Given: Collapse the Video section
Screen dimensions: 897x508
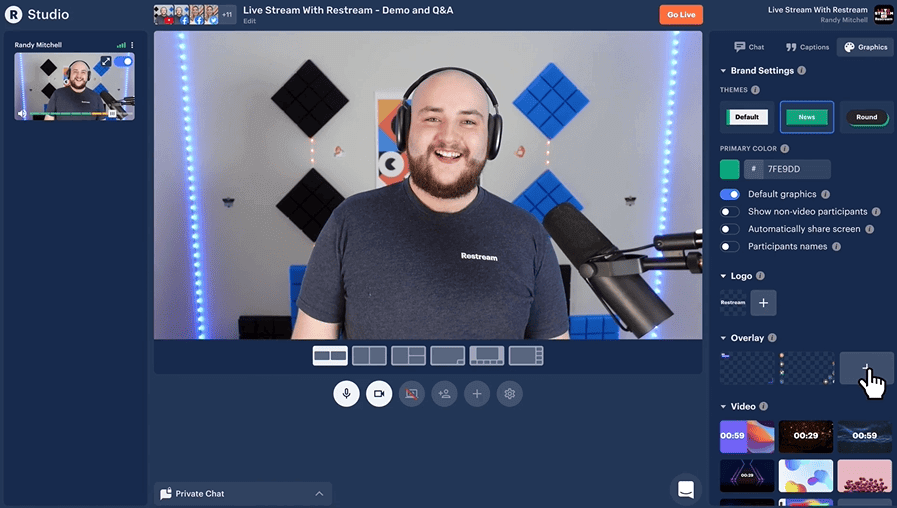Looking at the screenshot, I should point(723,406).
